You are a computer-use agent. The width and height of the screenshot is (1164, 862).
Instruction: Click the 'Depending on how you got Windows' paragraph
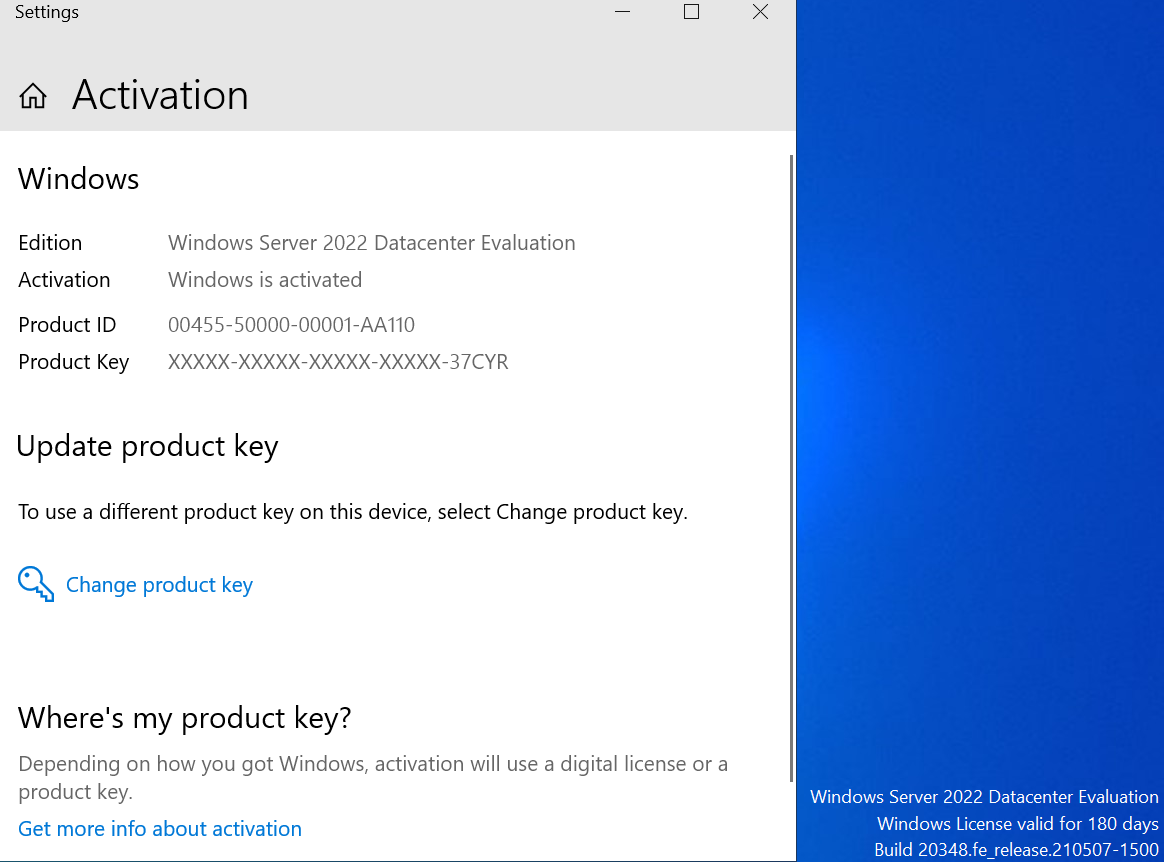pos(373,777)
